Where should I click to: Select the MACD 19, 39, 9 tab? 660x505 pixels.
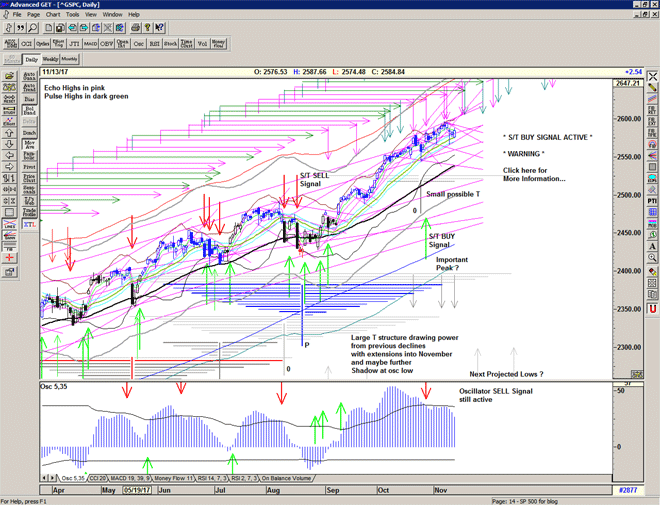(x=126, y=479)
